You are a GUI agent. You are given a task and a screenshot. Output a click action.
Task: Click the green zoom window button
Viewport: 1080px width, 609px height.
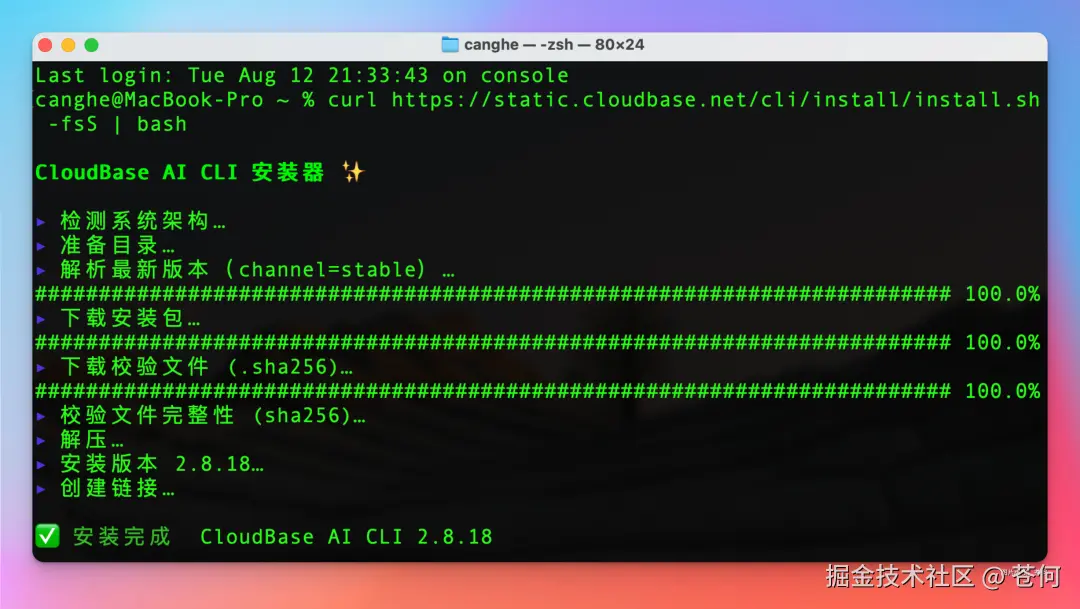tap(91, 45)
